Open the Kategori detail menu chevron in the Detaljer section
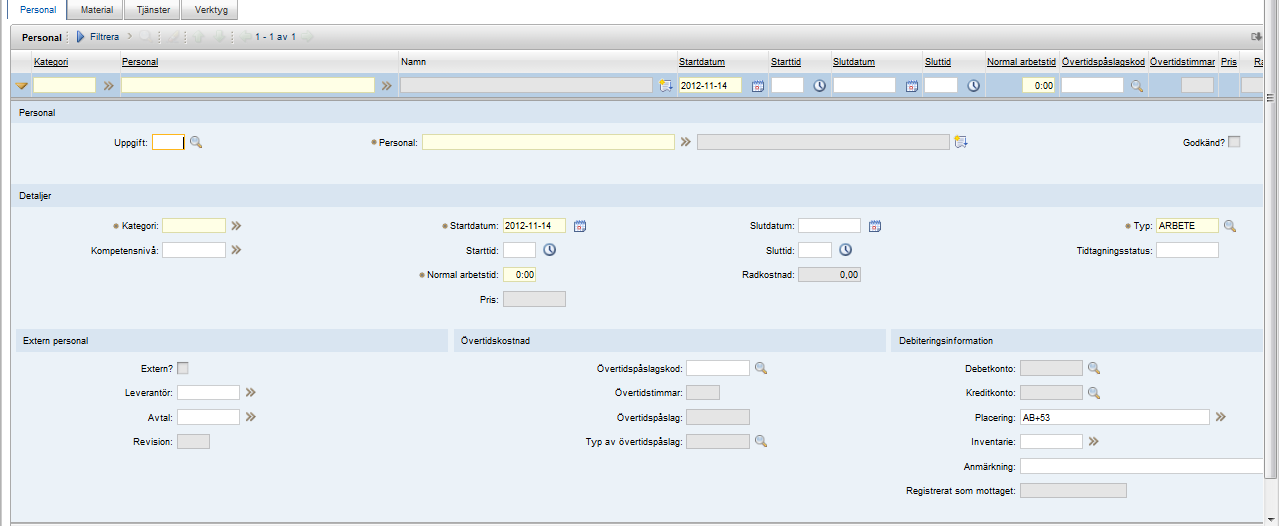Viewport: 1279px width, 526px height. coord(236,226)
